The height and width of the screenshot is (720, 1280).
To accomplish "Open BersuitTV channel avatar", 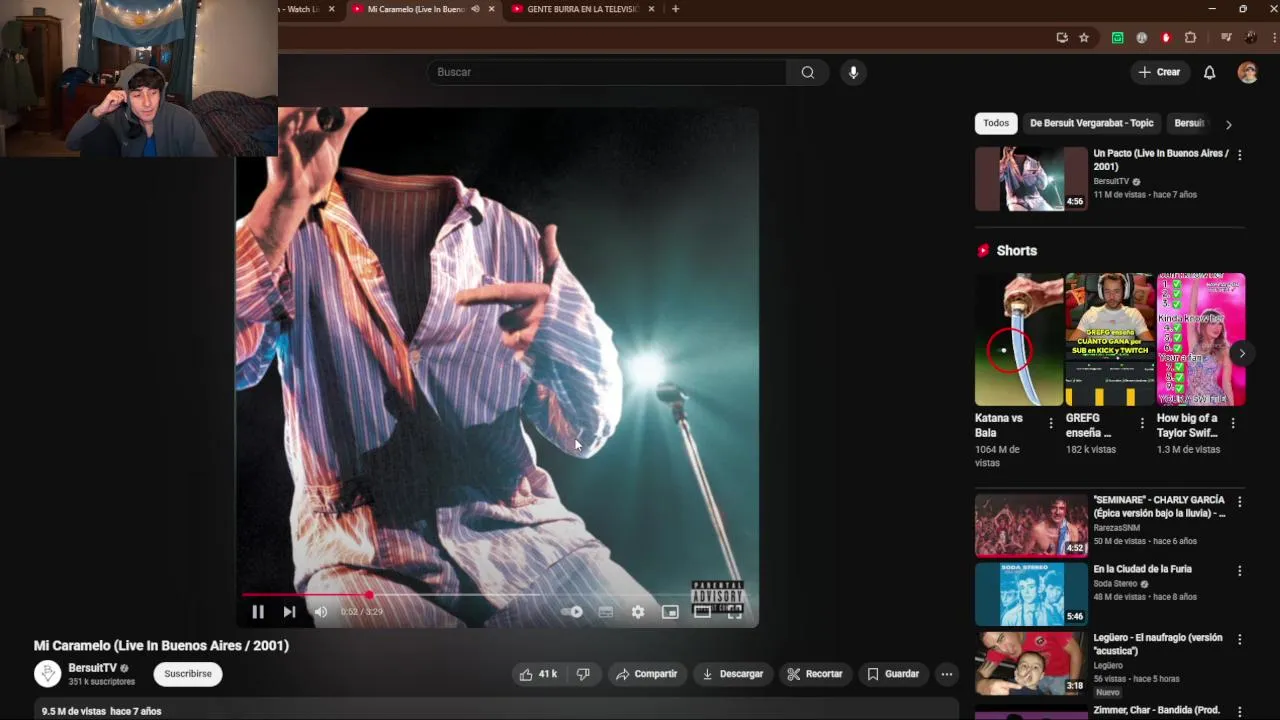I will [x=48, y=674].
